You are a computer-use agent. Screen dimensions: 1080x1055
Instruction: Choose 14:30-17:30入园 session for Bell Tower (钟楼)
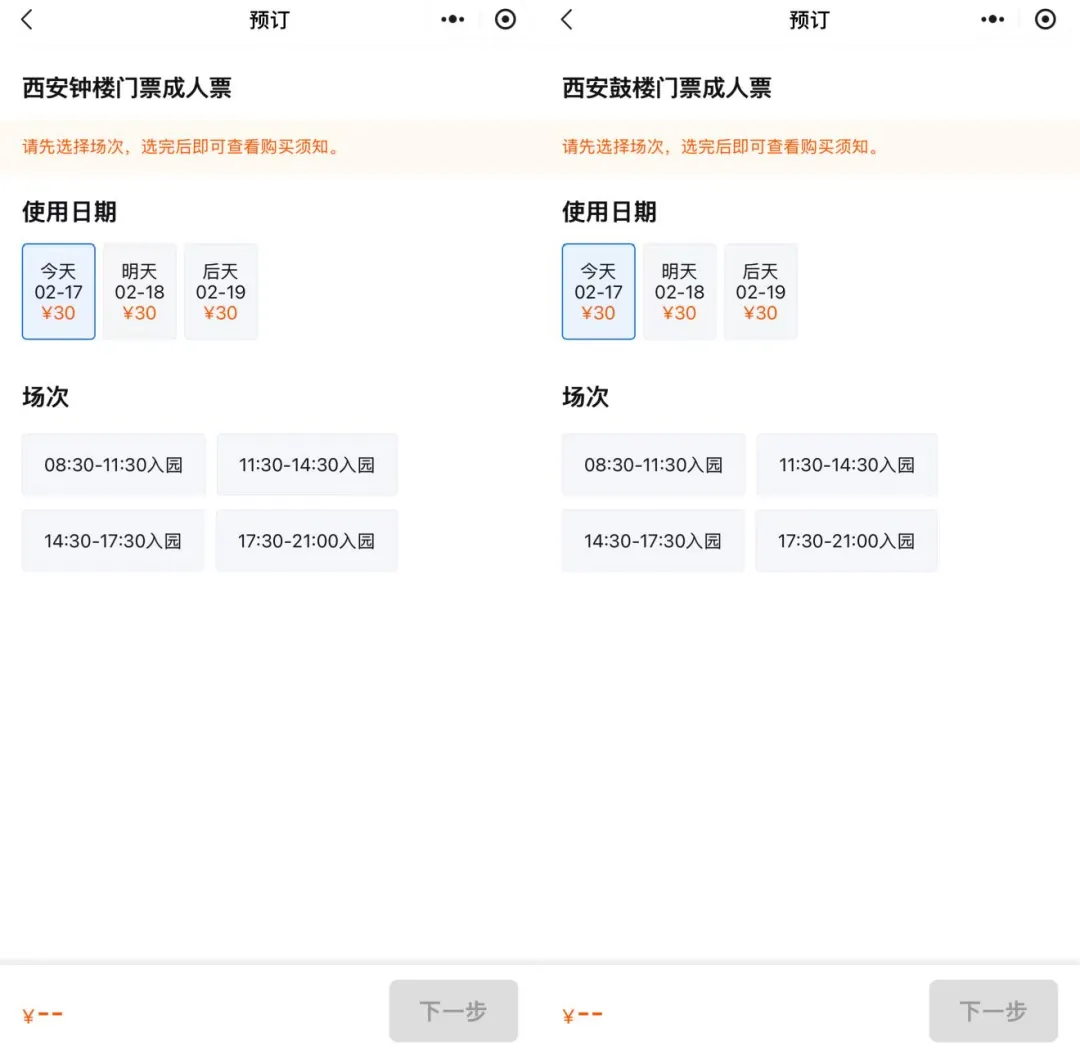pyautogui.click(x=113, y=541)
